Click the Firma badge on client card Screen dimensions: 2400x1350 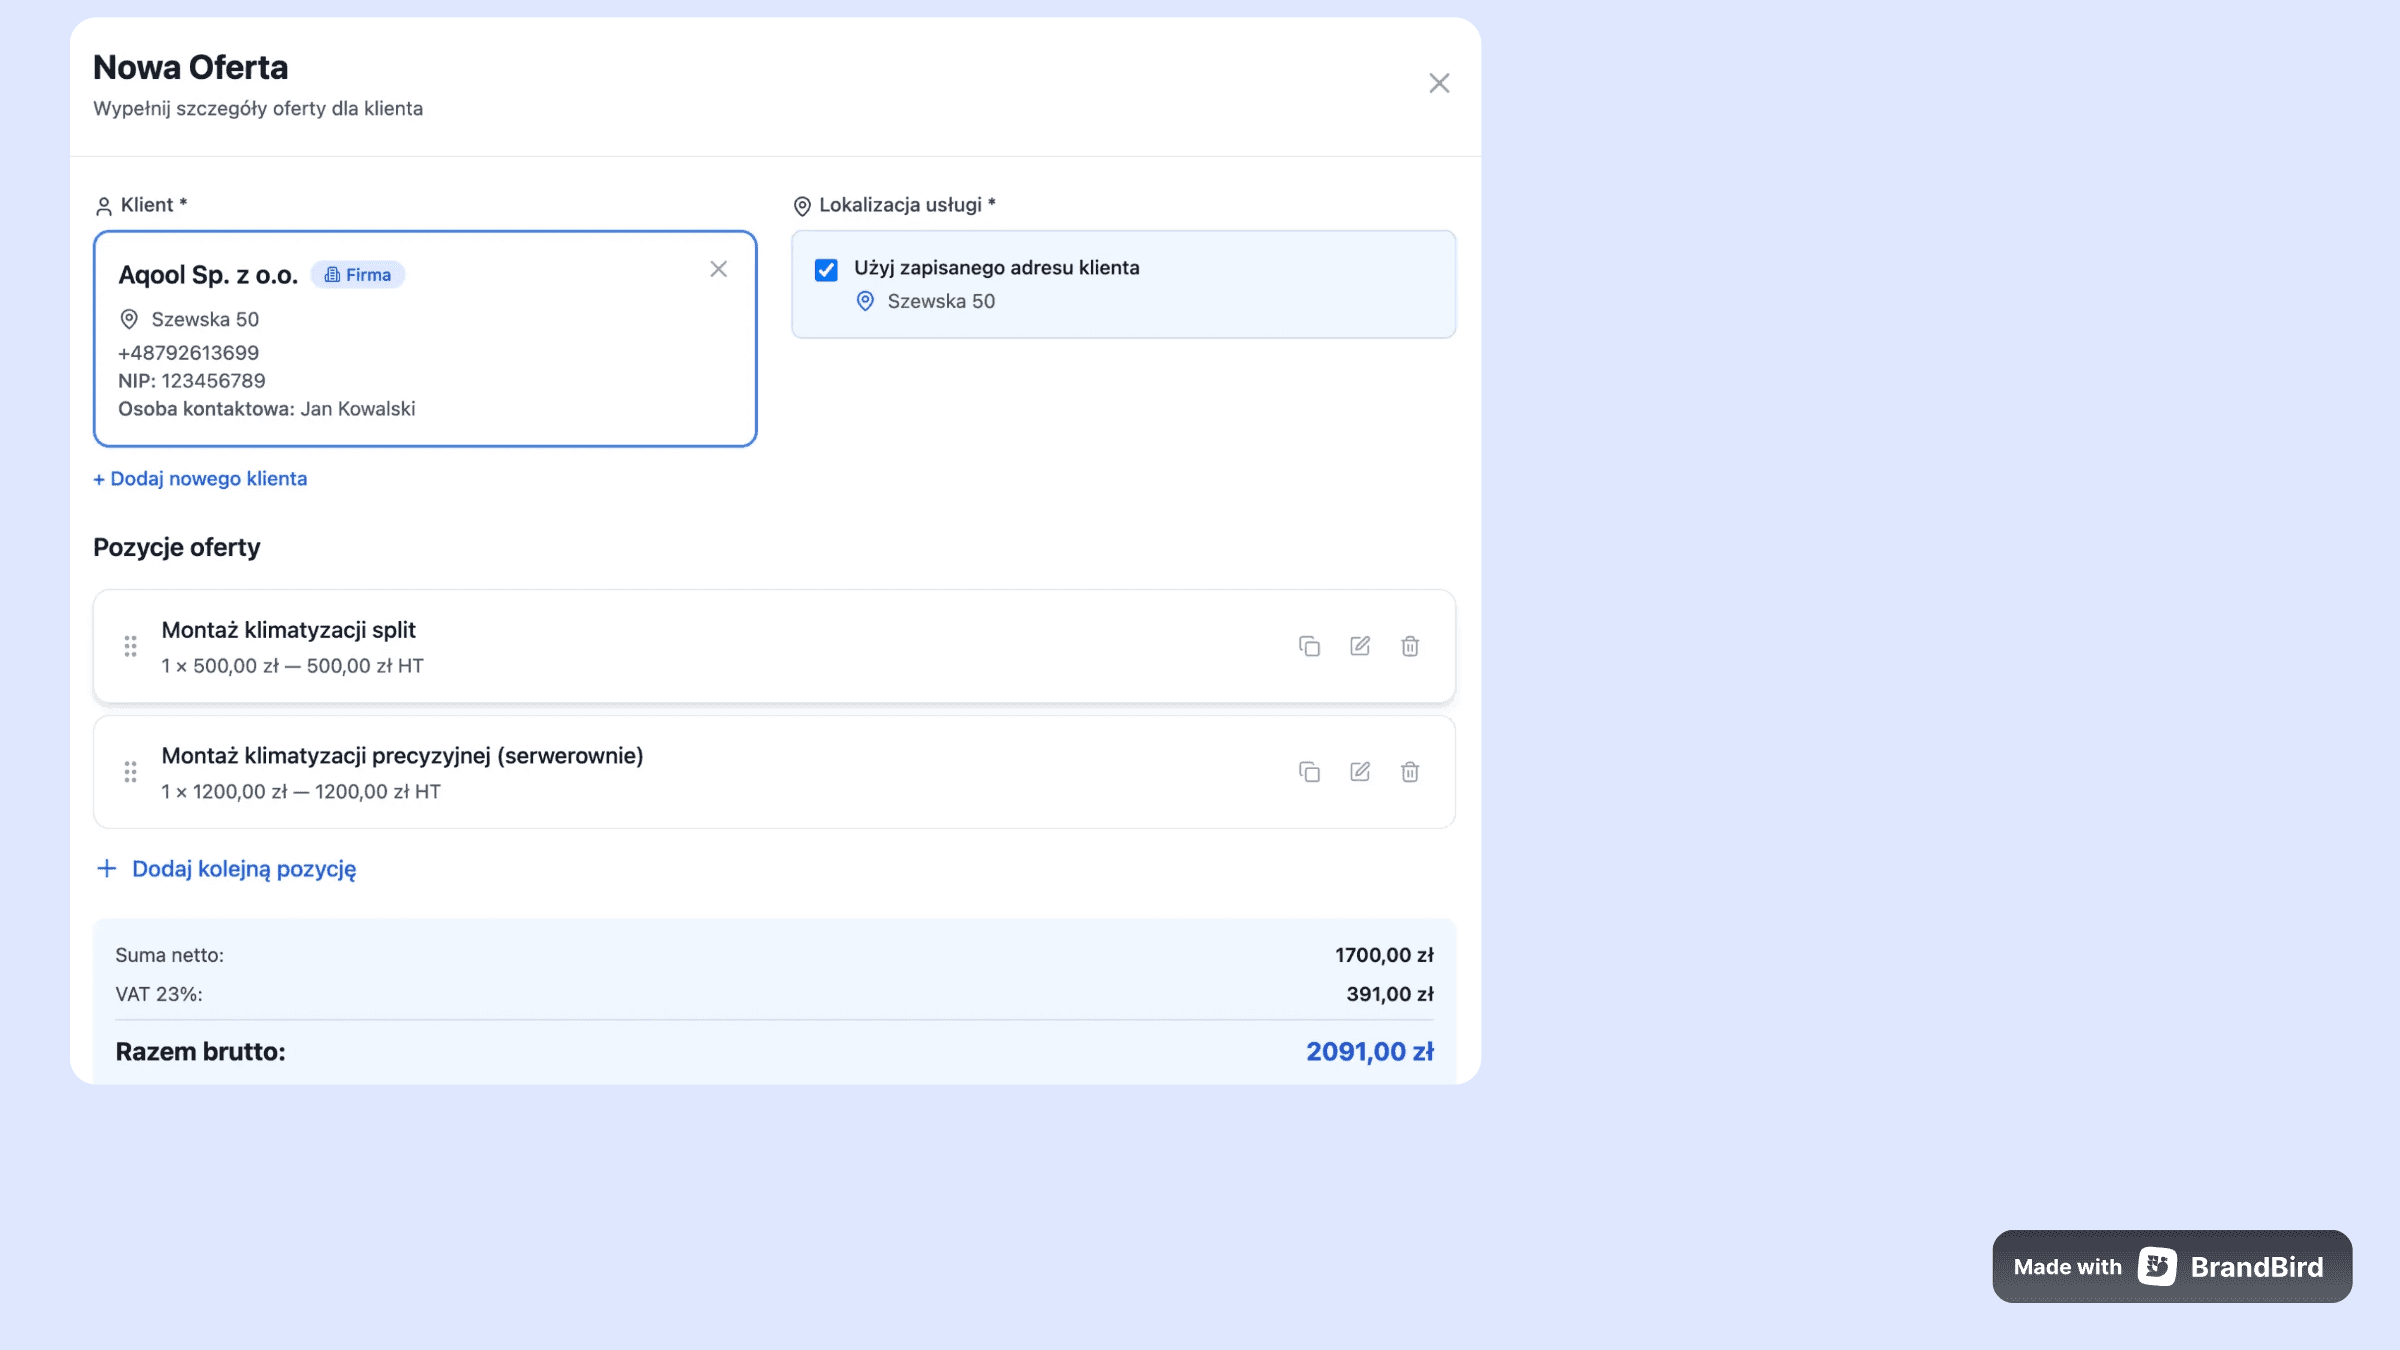[358, 275]
